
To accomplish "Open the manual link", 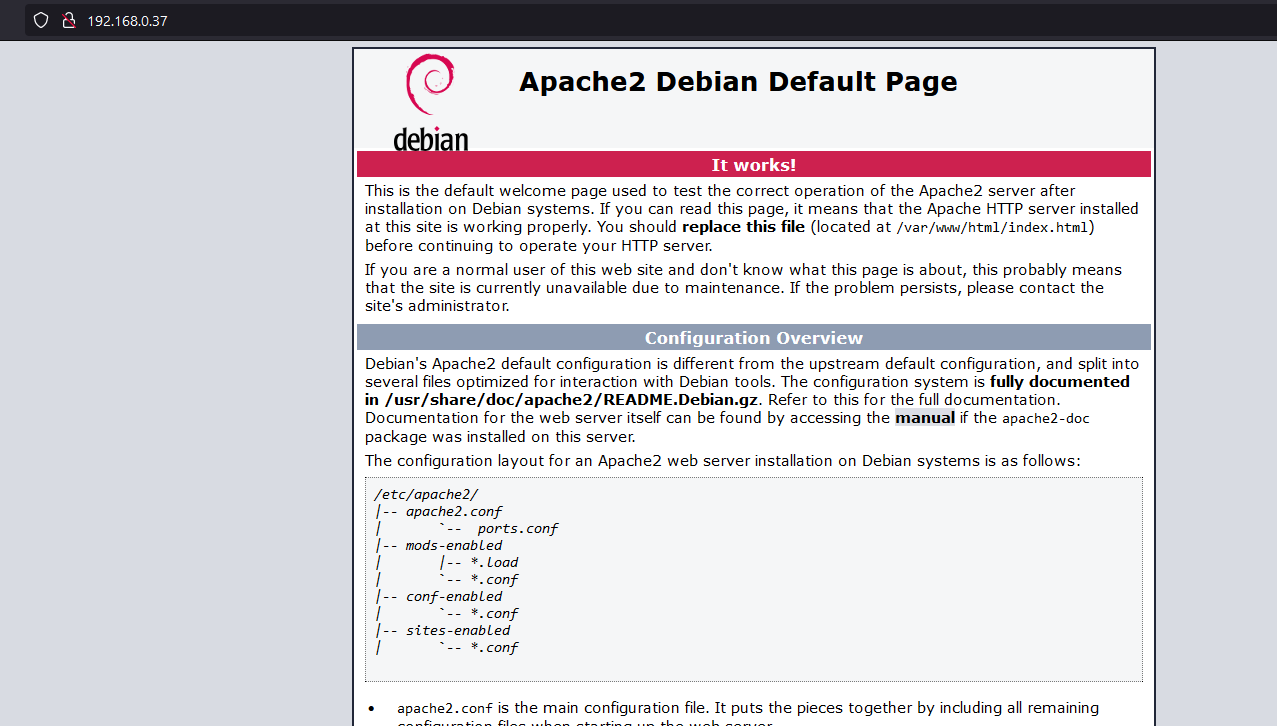I will tap(925, 418).
